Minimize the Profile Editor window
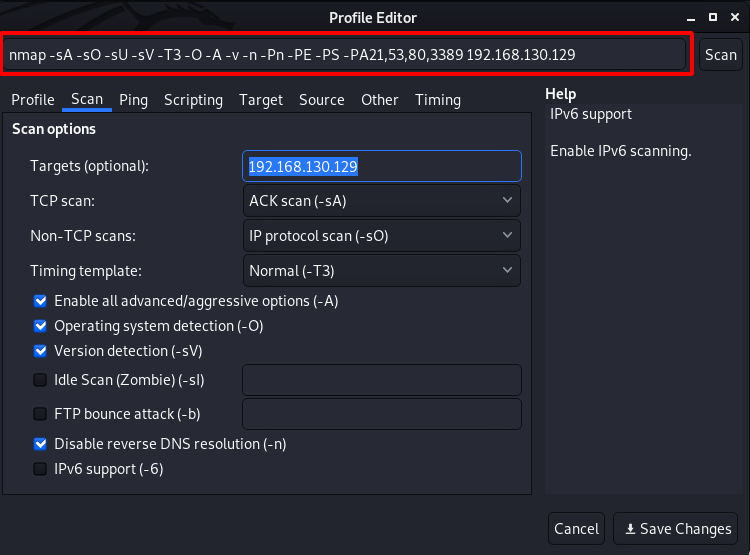 691,18
